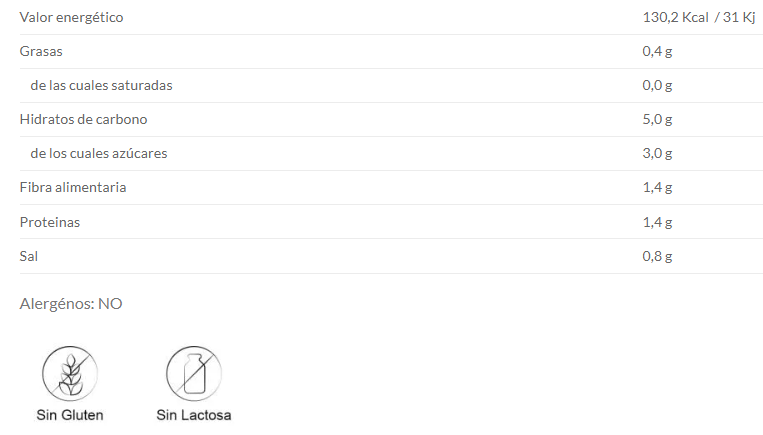This screenshot has width=763, height=435.
Task: Click the Fibra alimentaria 1,4 g value
Action: pyautogui.click(x=657, y=187)
